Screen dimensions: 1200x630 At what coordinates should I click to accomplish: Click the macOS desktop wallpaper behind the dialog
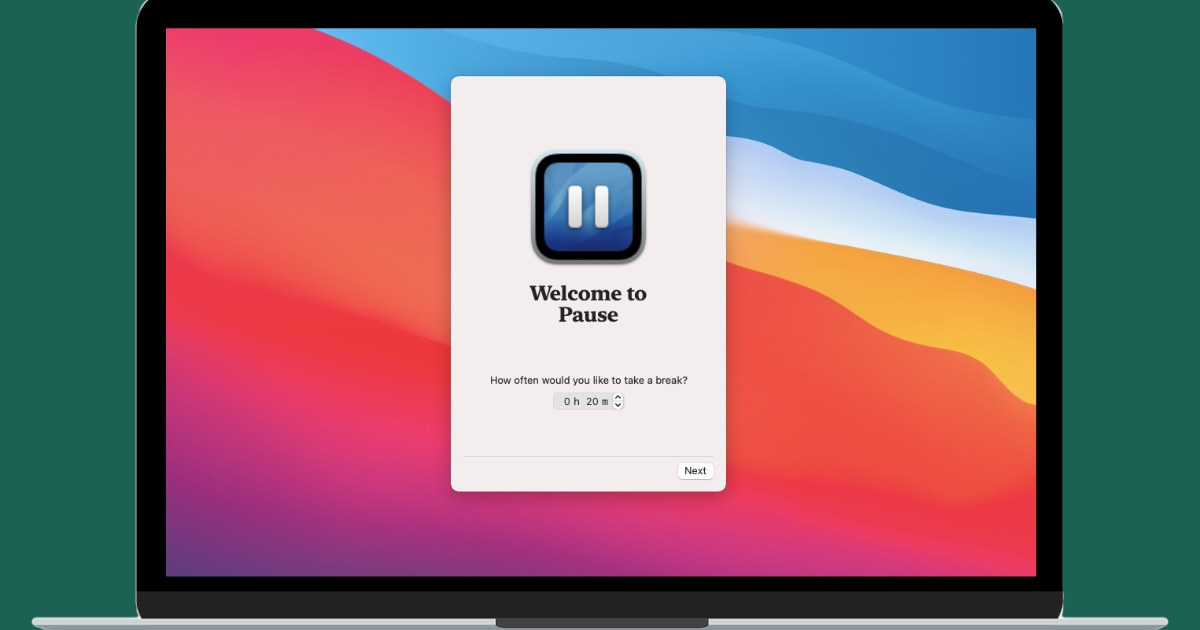coord(300,300)
